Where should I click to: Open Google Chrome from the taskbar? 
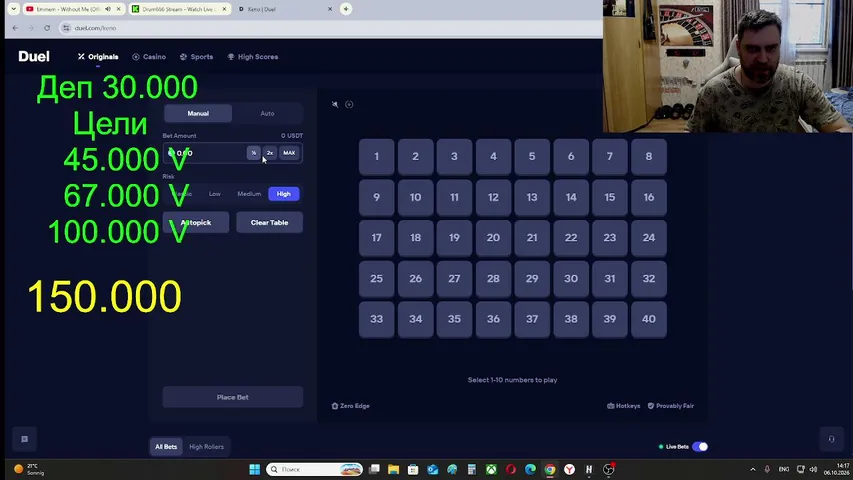coord(550,469)
